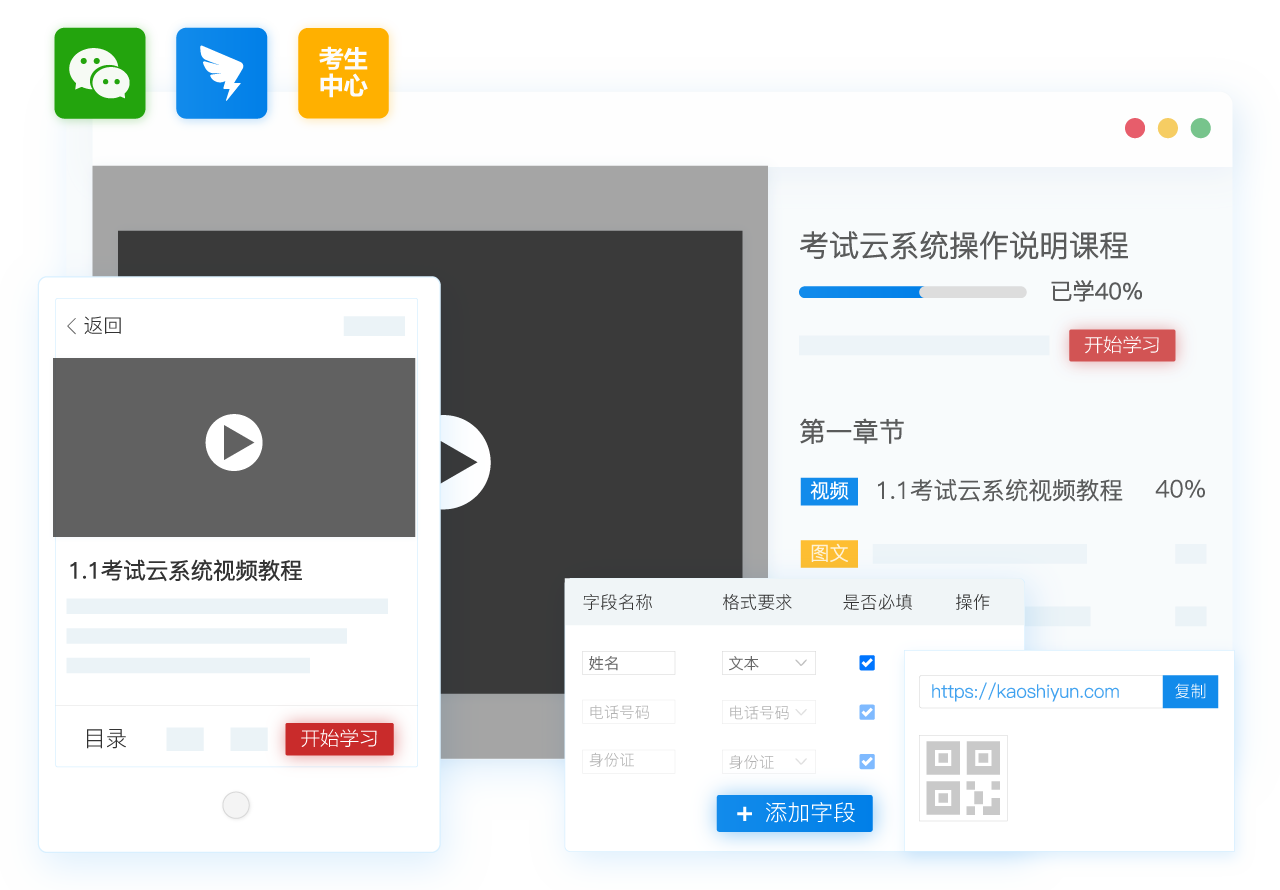1280x890 pixels.
Task: Tap the tablet home button circle
Action: (236, 805)
